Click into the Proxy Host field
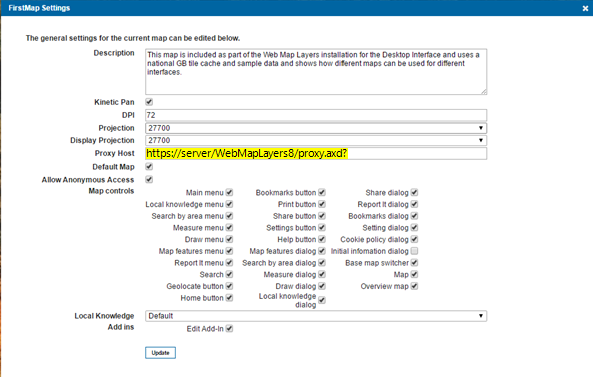Image resolution: width=593 pixels, height=377 pixels. tap(316, 153)
